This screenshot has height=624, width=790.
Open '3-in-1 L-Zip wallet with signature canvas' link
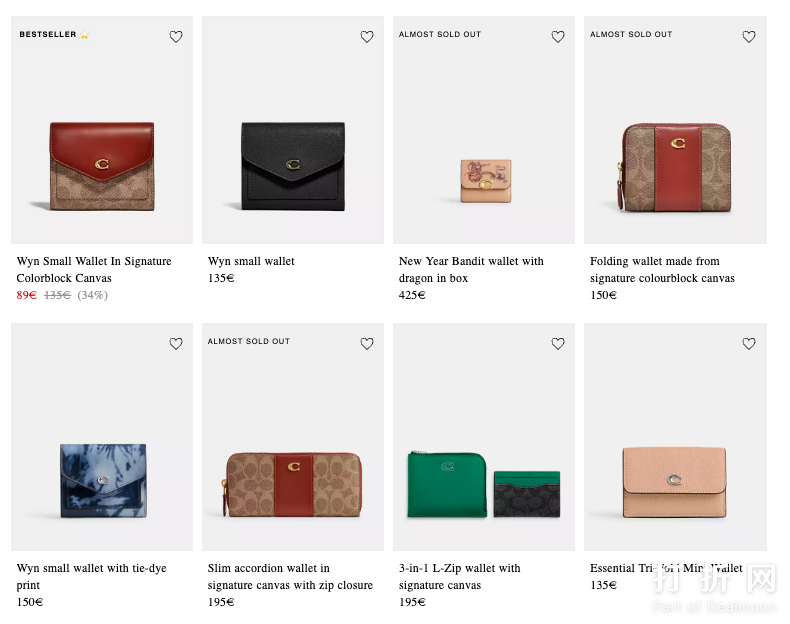click(460, 576)
